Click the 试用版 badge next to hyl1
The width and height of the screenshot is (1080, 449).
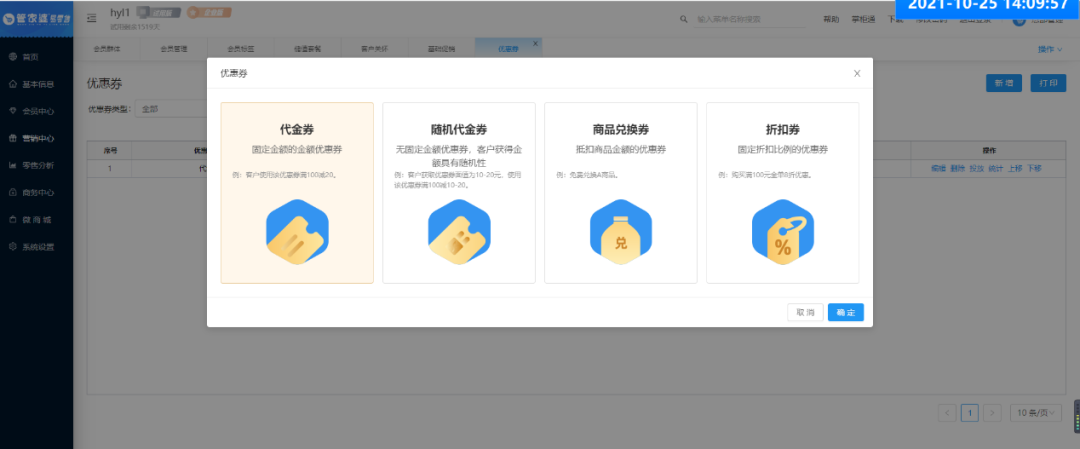pyautogui.click(x=158, y=12)
